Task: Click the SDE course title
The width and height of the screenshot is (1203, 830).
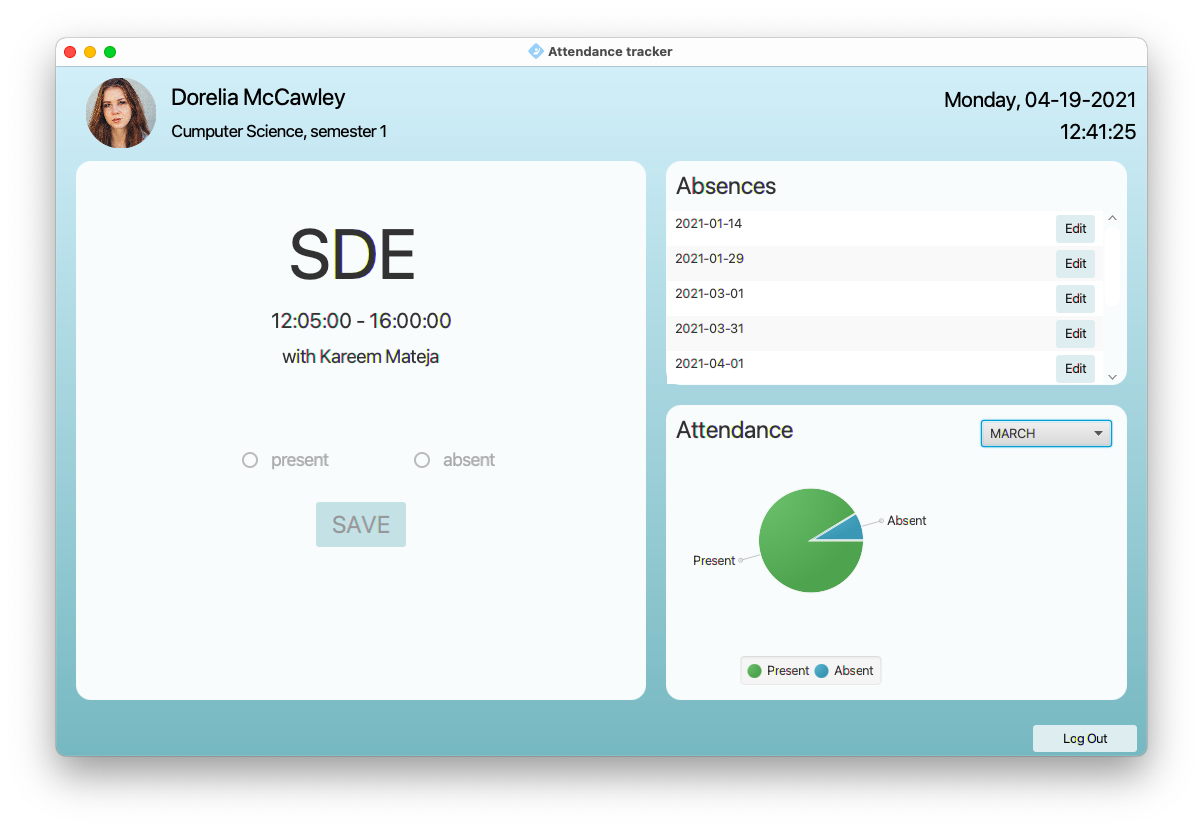Action: click(x=352, y=255)
